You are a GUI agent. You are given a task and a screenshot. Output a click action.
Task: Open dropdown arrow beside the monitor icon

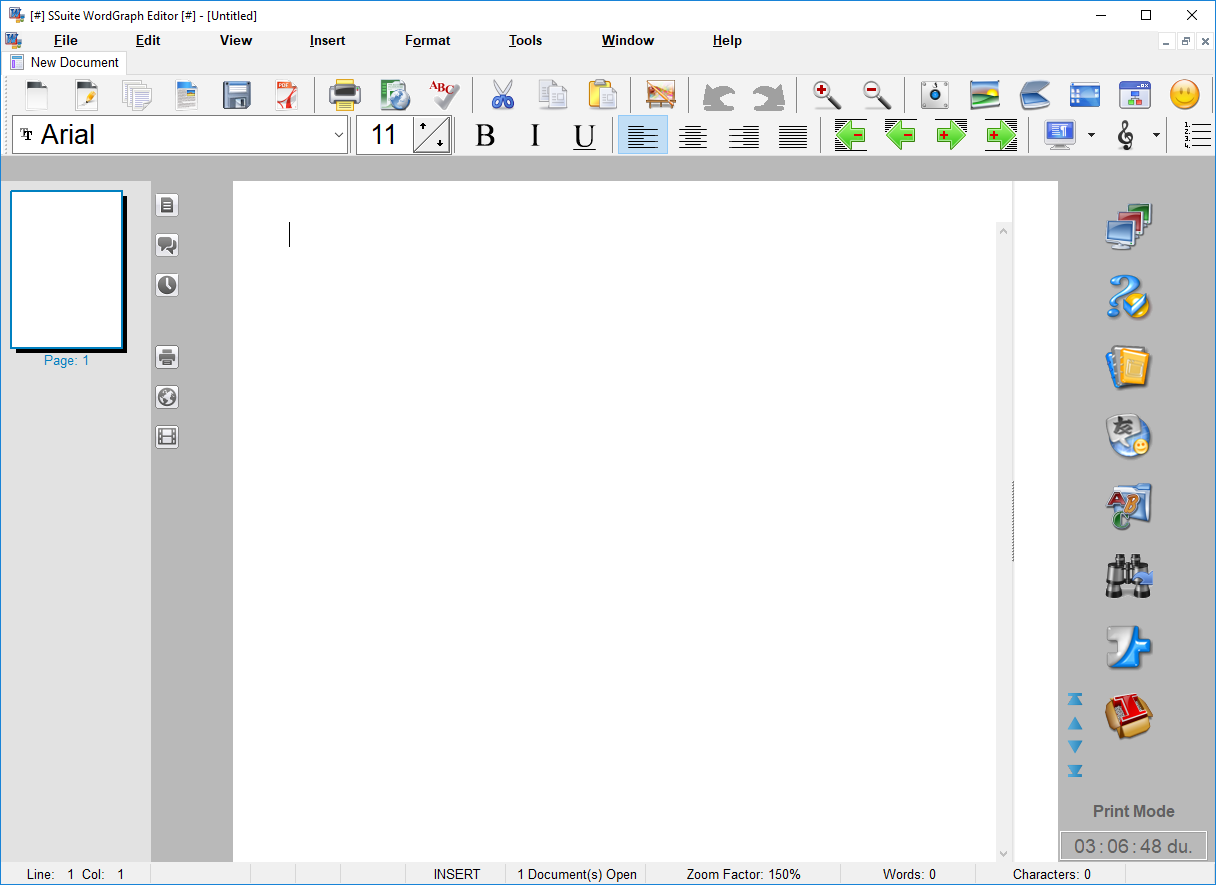click(1091, 135)
